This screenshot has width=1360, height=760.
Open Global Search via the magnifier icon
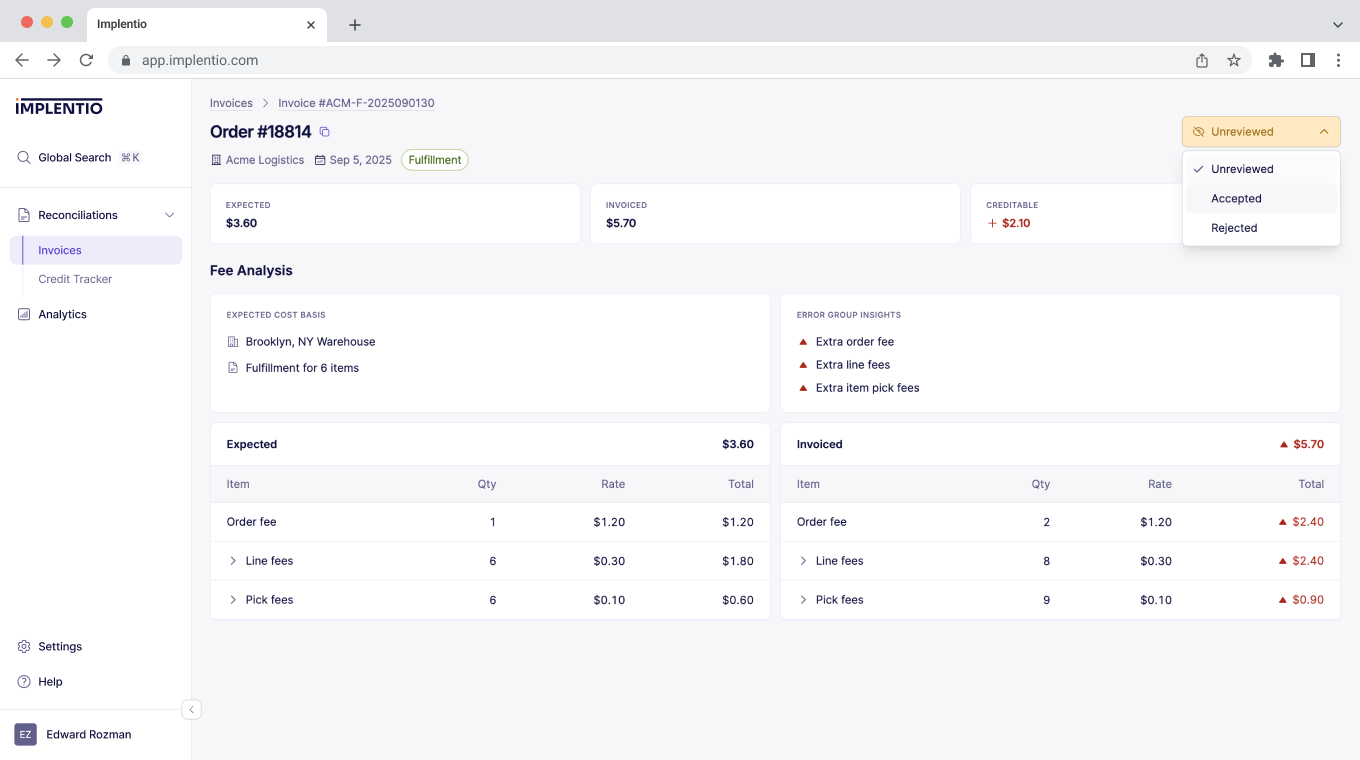22,157
